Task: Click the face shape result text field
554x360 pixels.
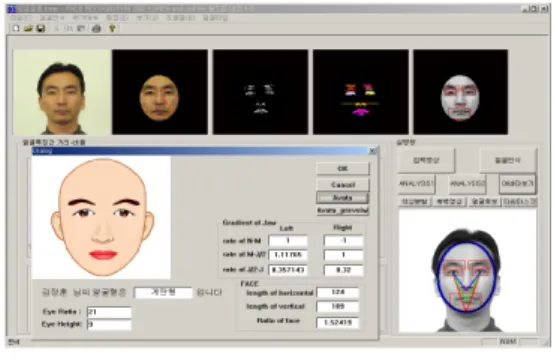Action: click(163, 293)
